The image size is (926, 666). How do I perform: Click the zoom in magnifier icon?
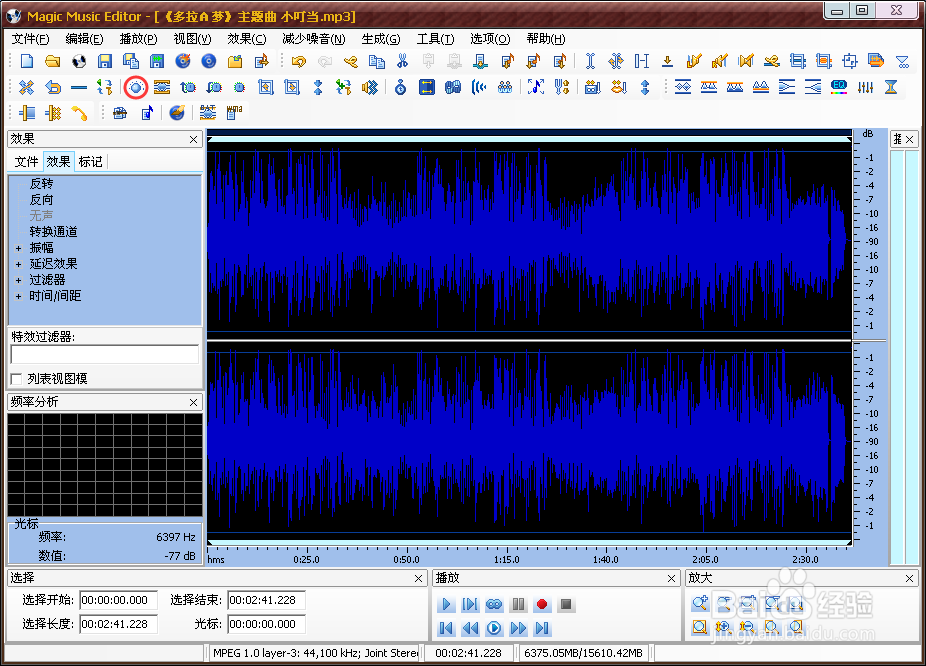[700, 603]
